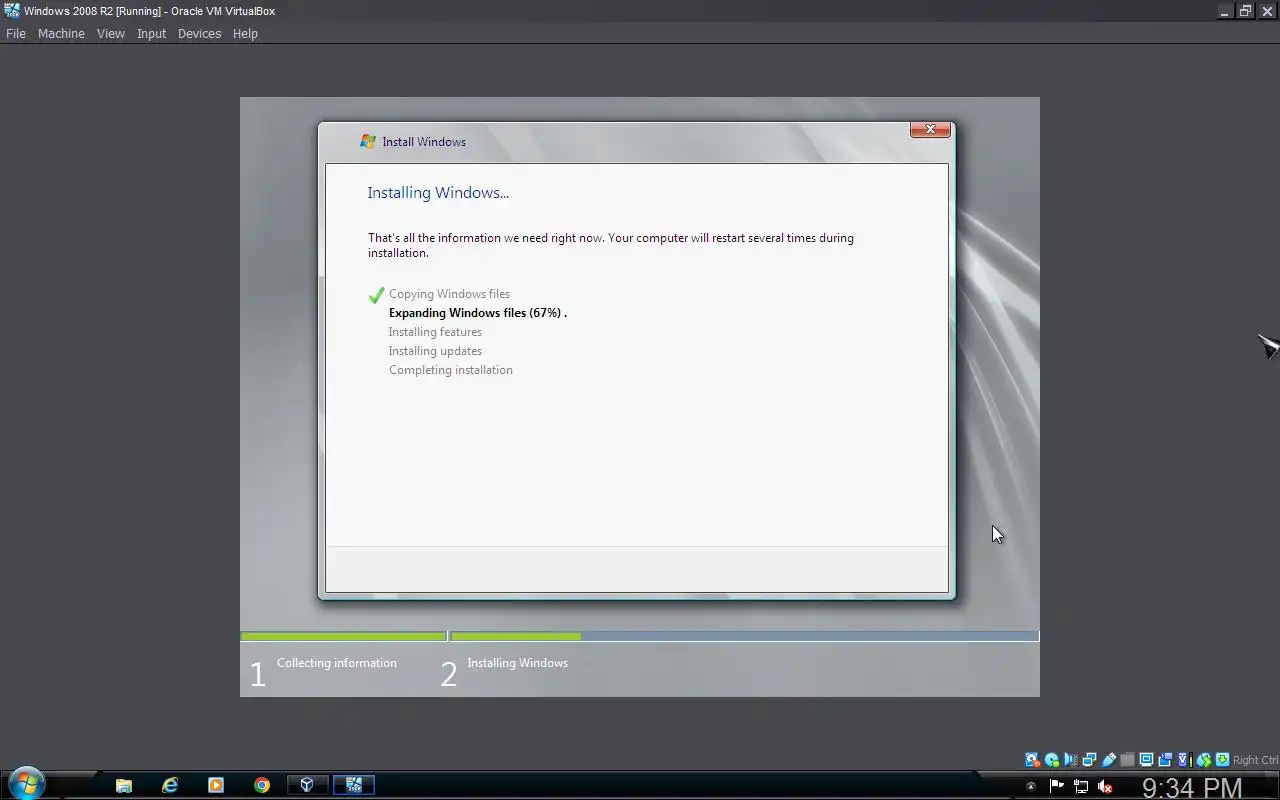Screen dimensions: 1280x800
Task: Launch Internet Explorer from the taskbar
Action: tap(170, 785)
